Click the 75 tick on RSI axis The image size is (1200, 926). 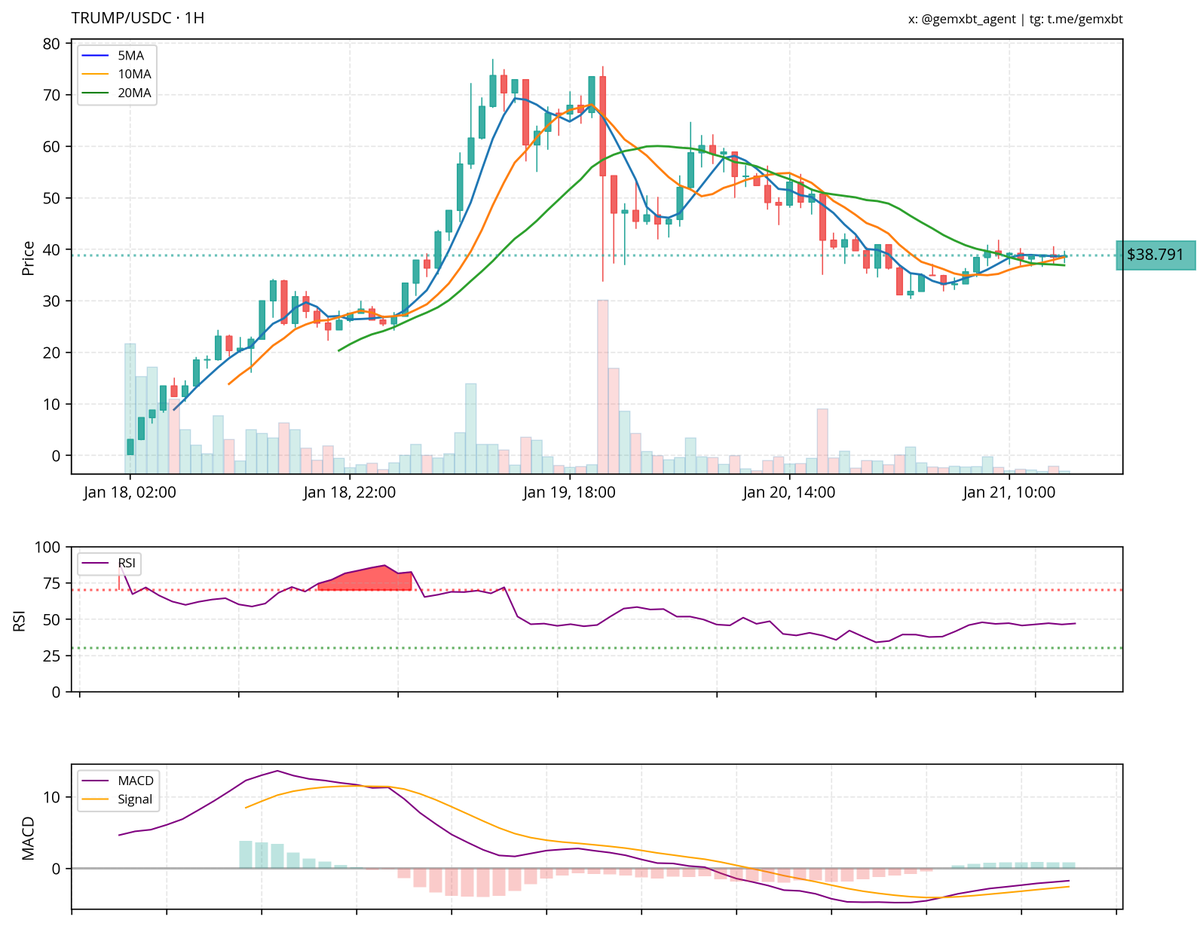[51, 583]
